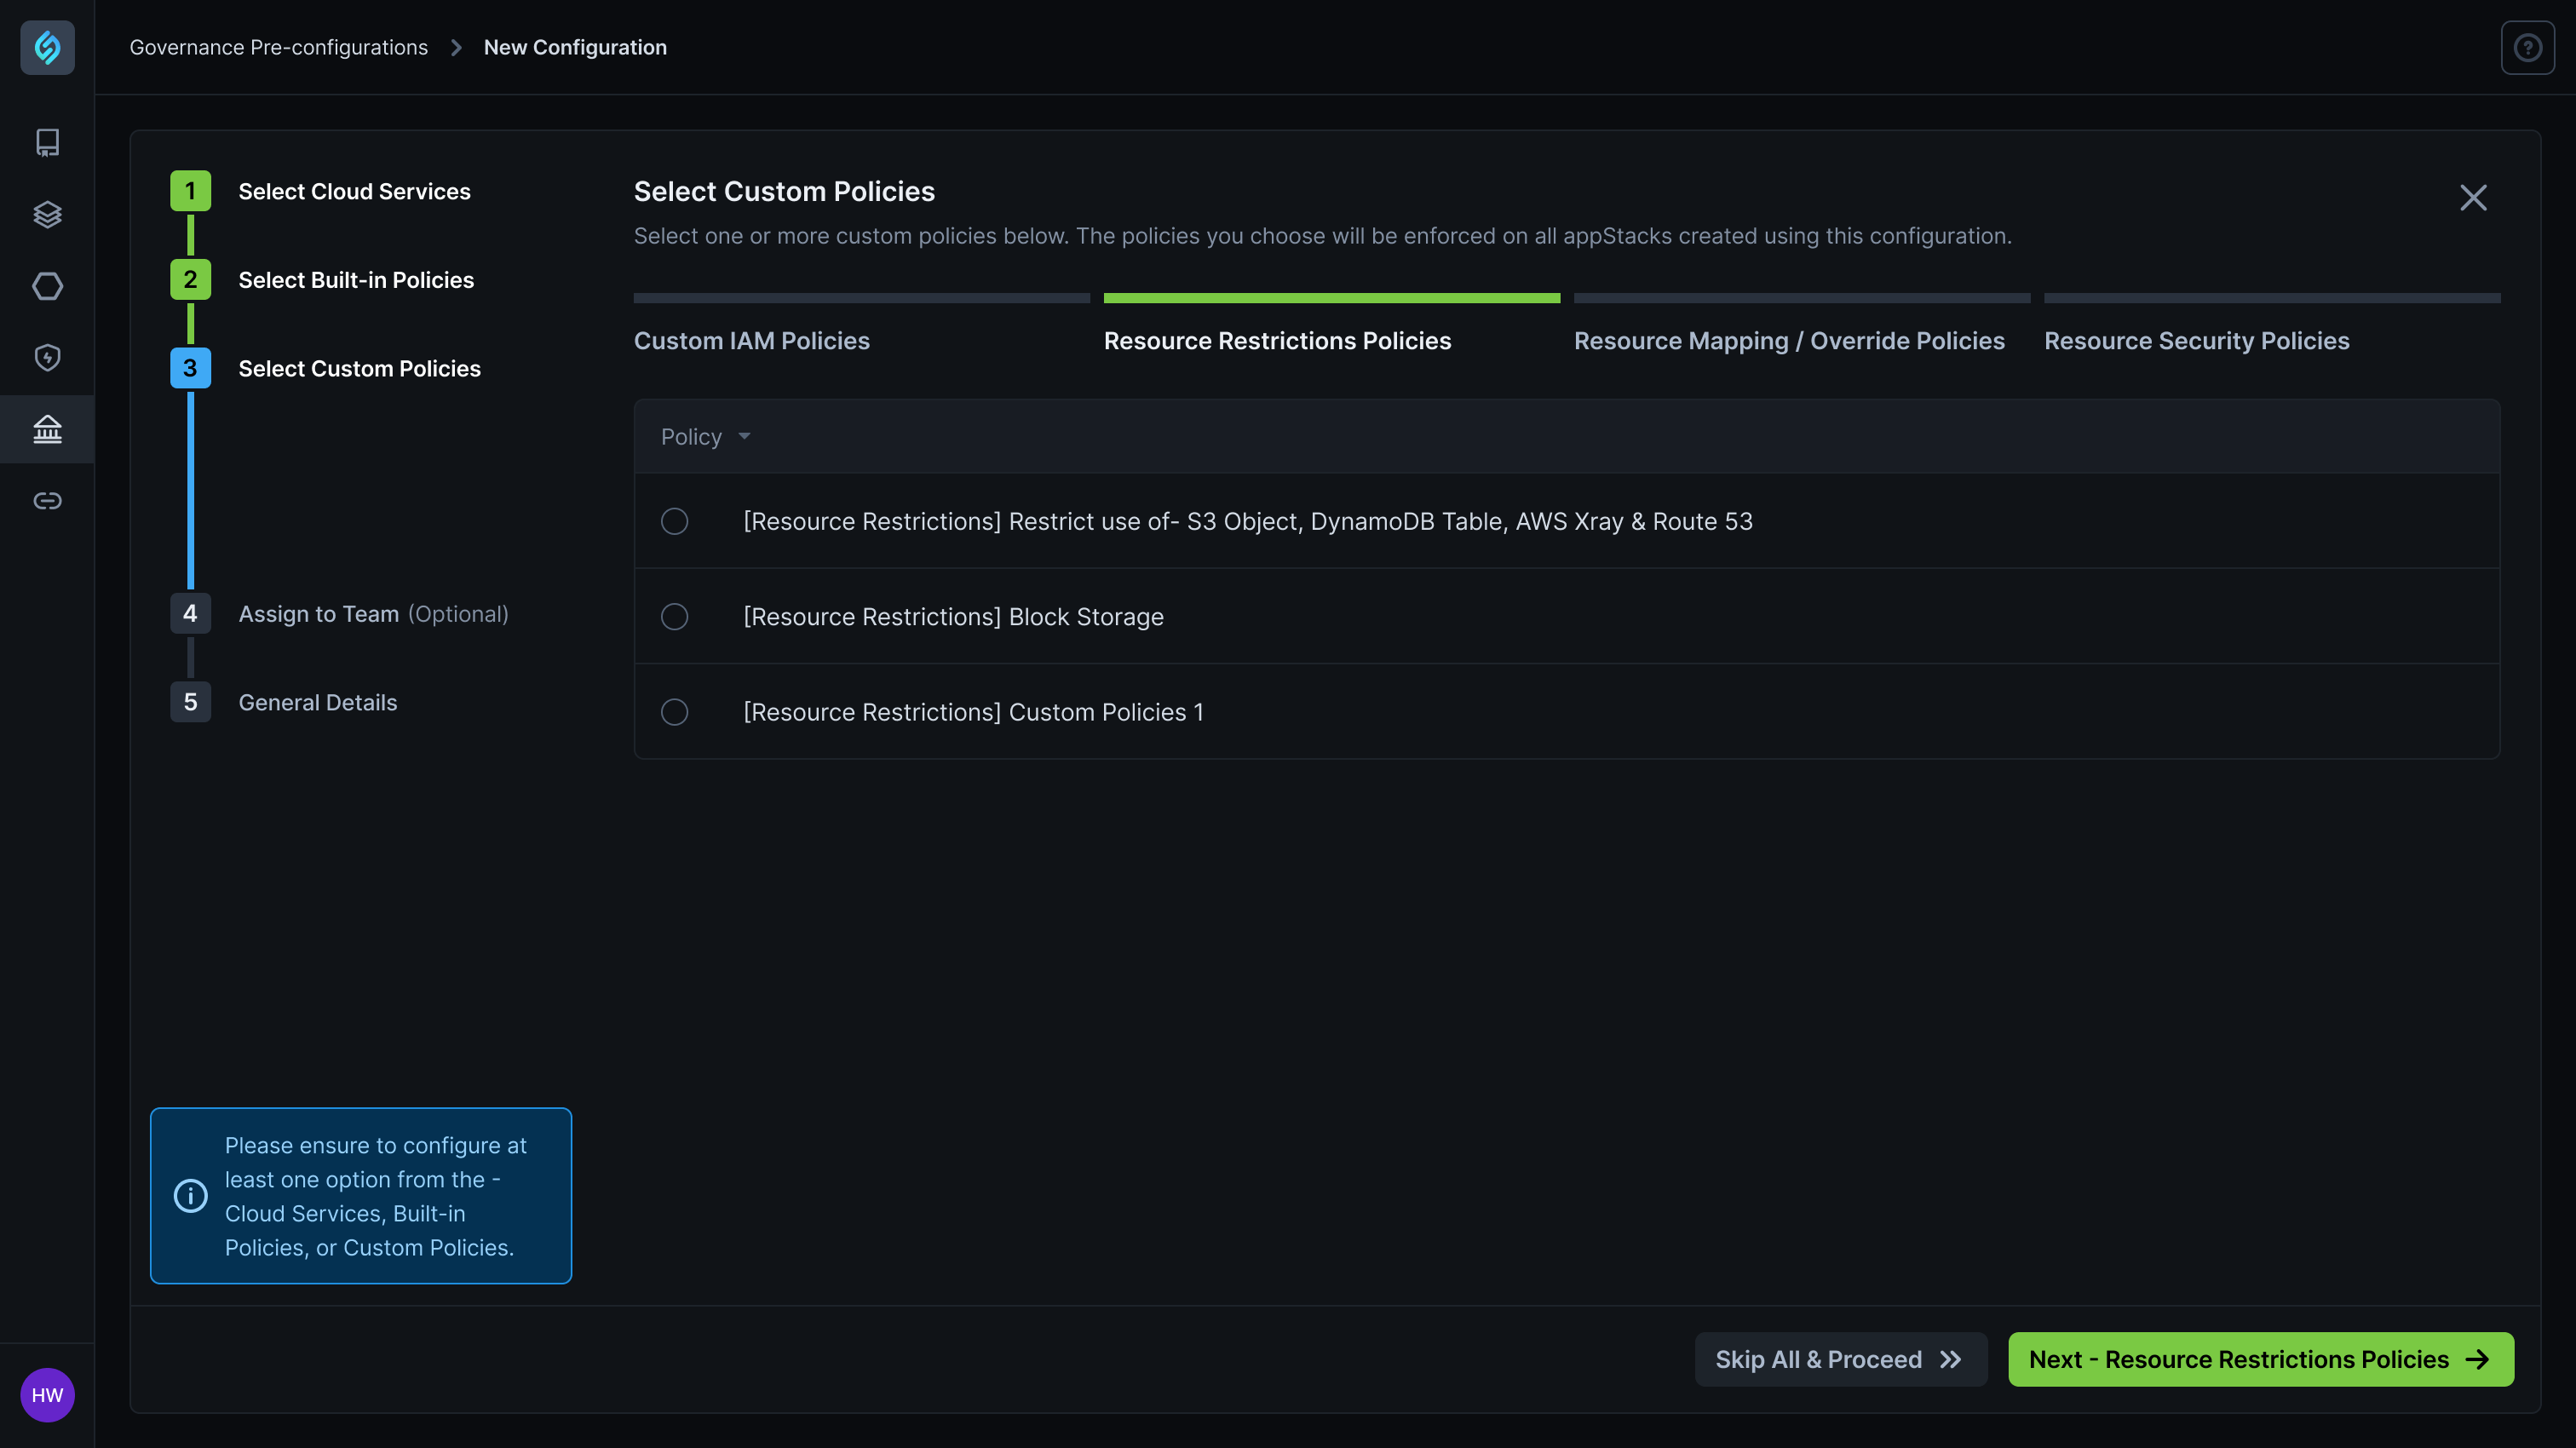The width and height of the screenshot is (2576, 1448).
Task: Close the configuration wizard with the X icon
Action: (x=2473, y=197)
